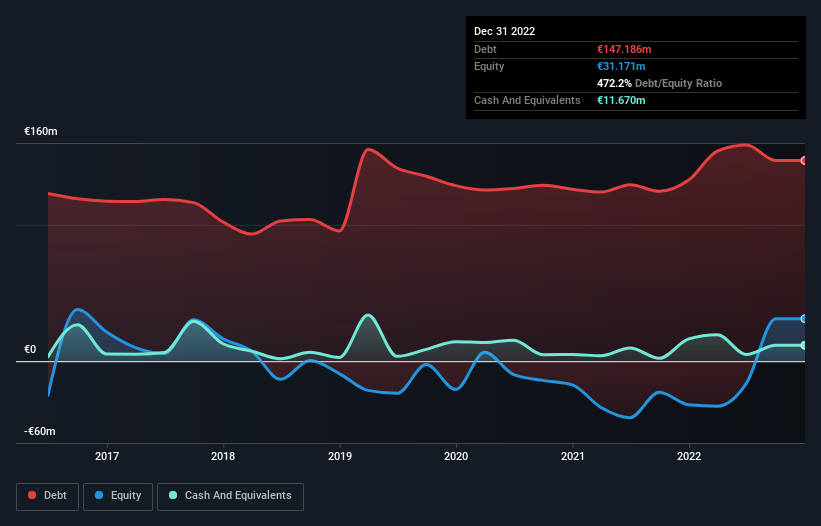Click the 2022 axis label

click(689, 456)
